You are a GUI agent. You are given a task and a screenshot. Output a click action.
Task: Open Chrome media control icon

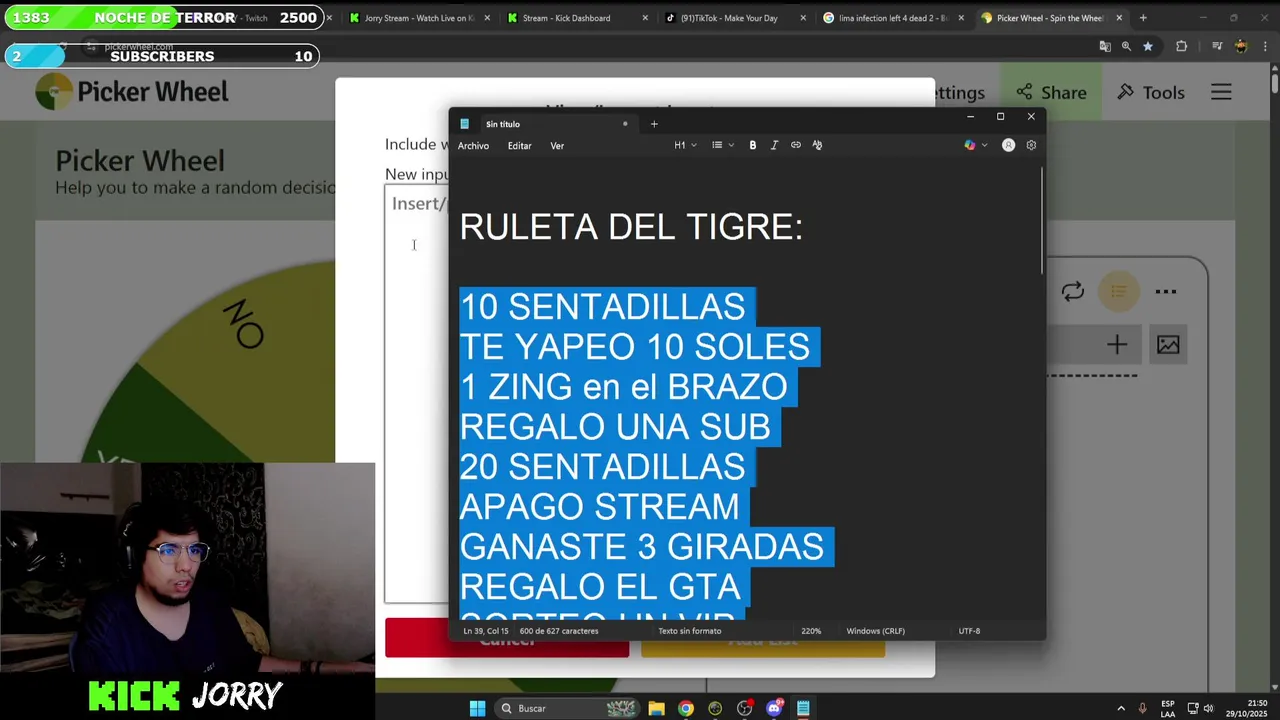point(1217,46)
